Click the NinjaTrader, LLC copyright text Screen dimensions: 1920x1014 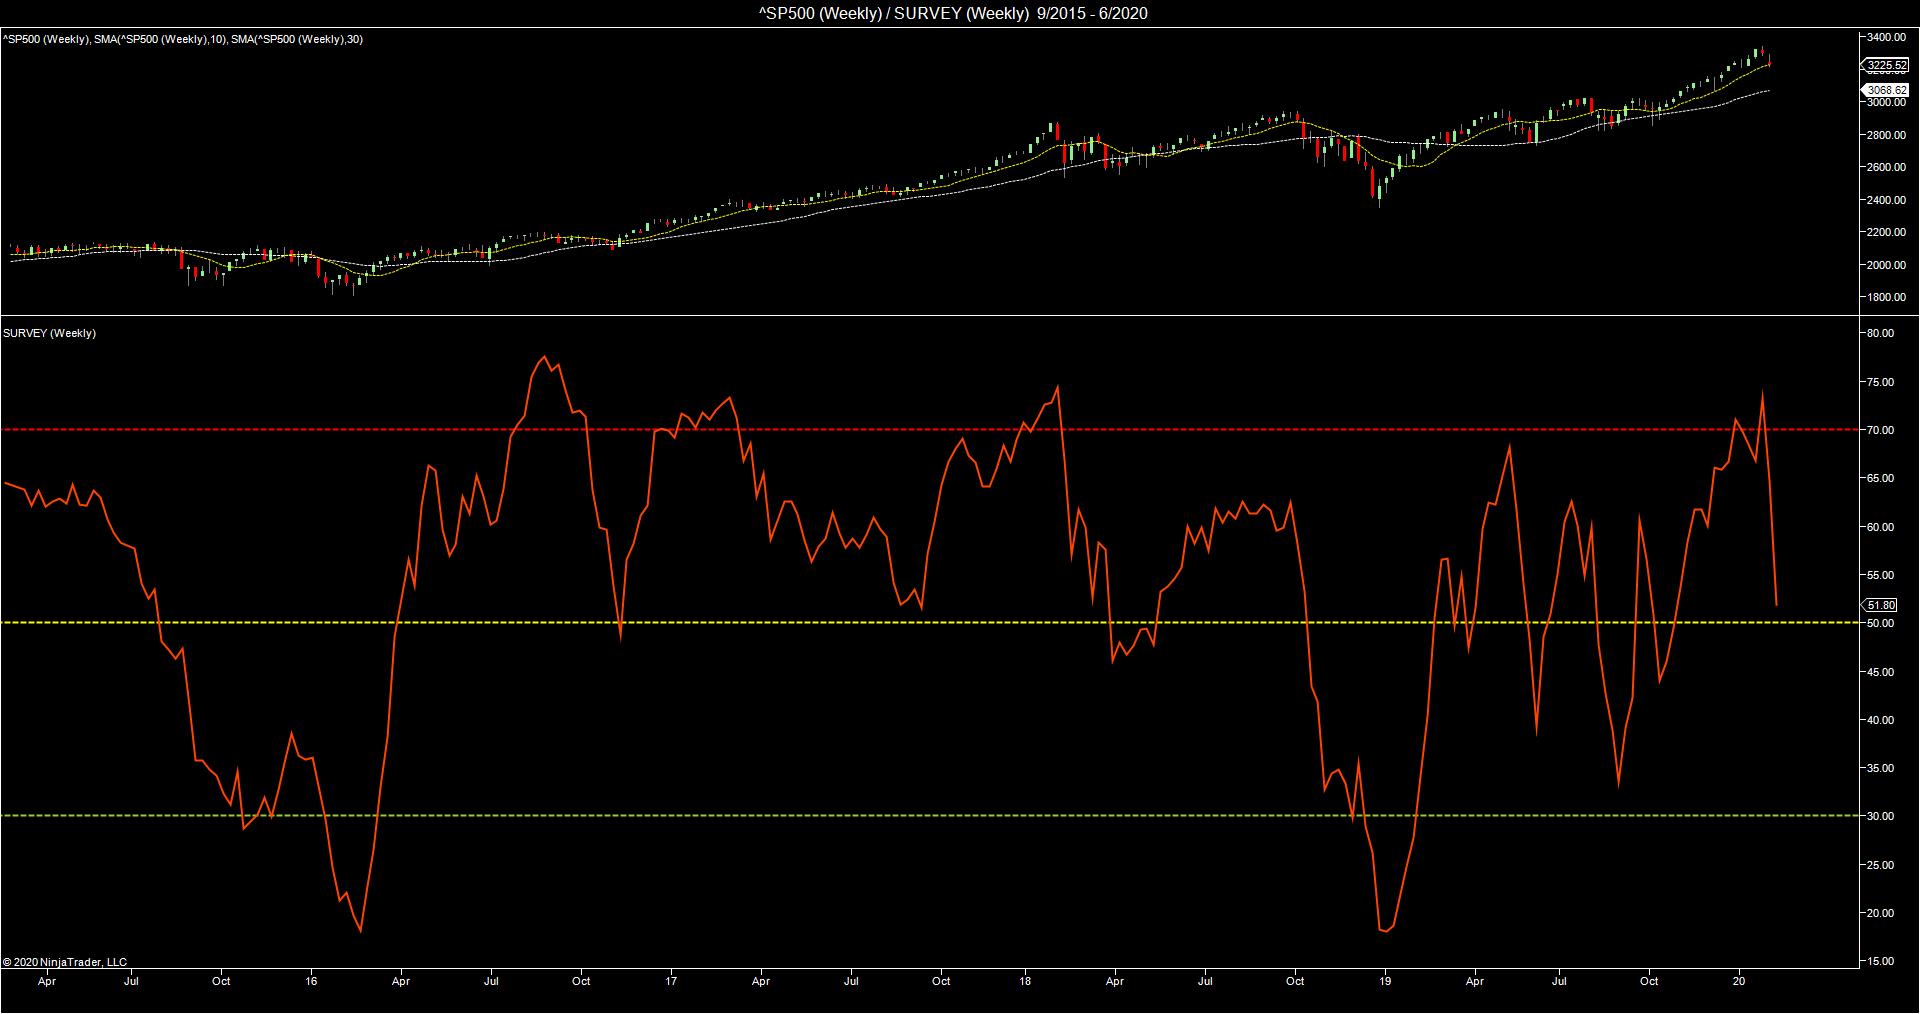65,962
